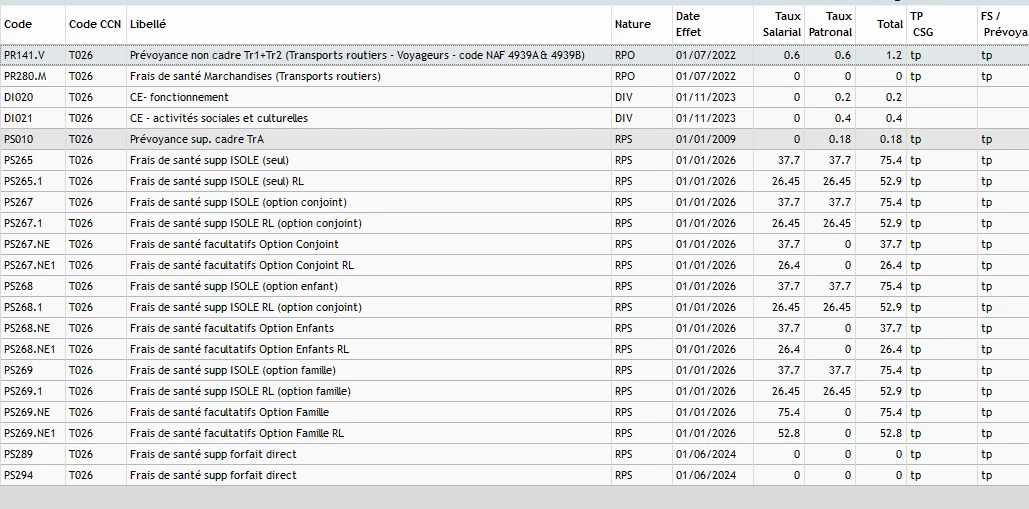Select the PR280.M Frais de santé Marchandises row

[255, 76]
